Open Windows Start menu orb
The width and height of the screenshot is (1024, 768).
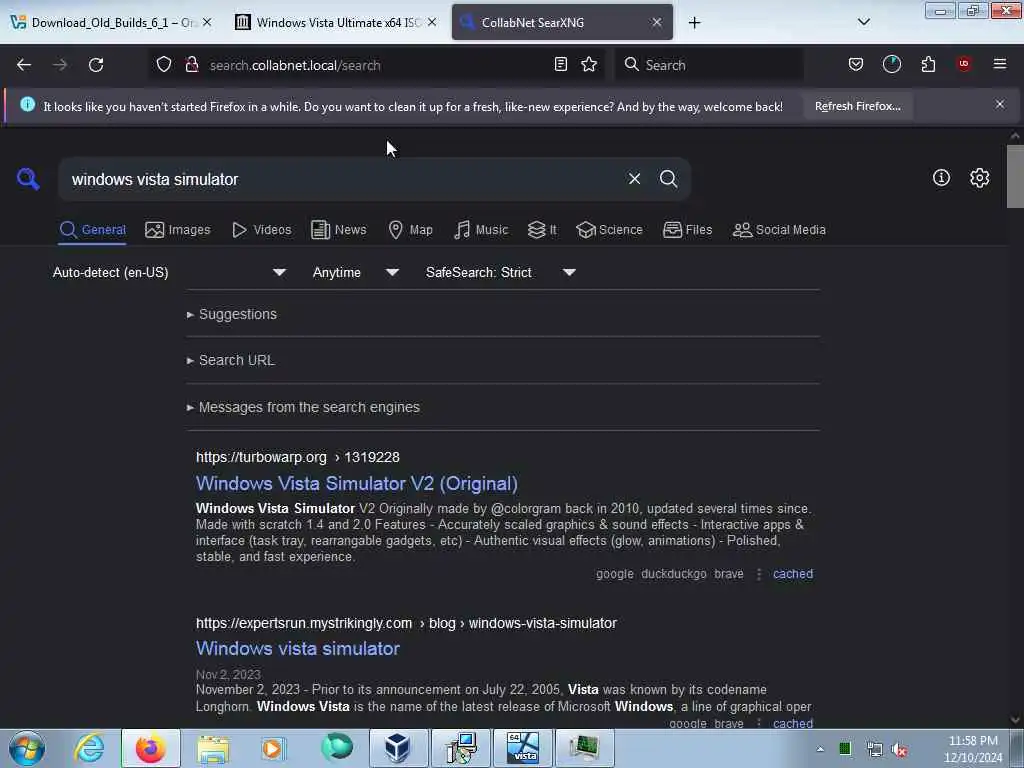[27, 748]
